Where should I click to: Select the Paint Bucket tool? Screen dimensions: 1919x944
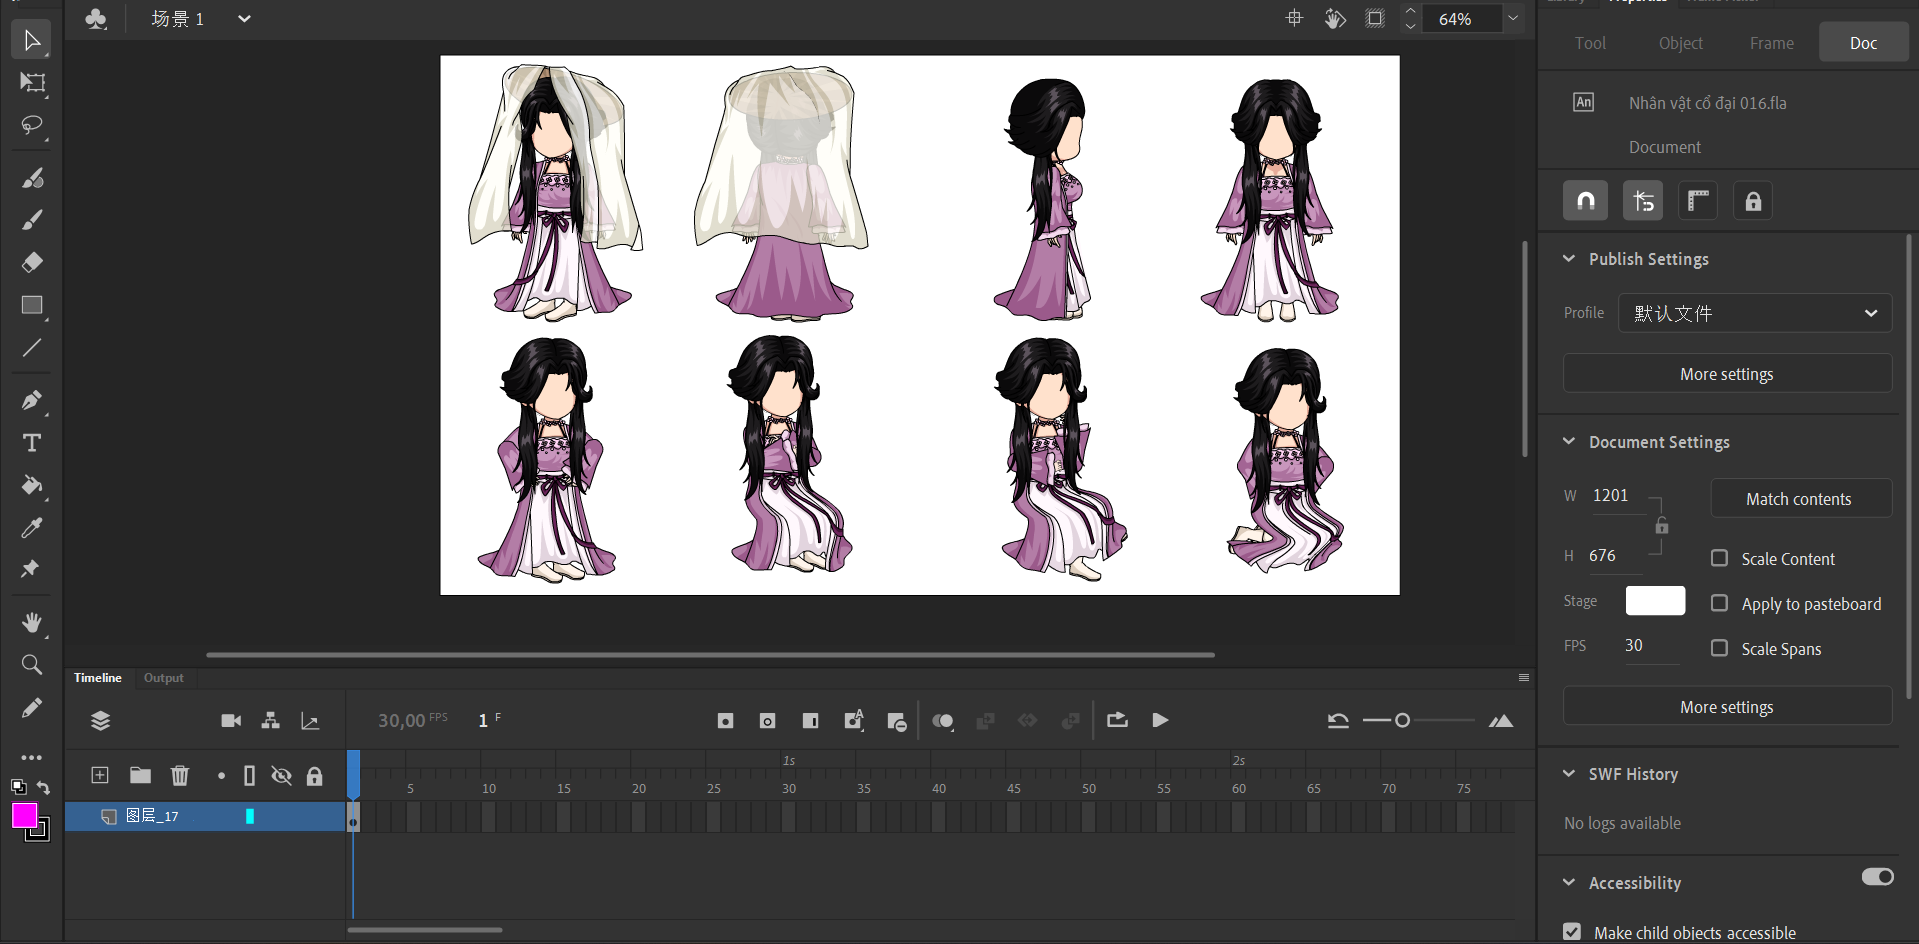[32, 486]
